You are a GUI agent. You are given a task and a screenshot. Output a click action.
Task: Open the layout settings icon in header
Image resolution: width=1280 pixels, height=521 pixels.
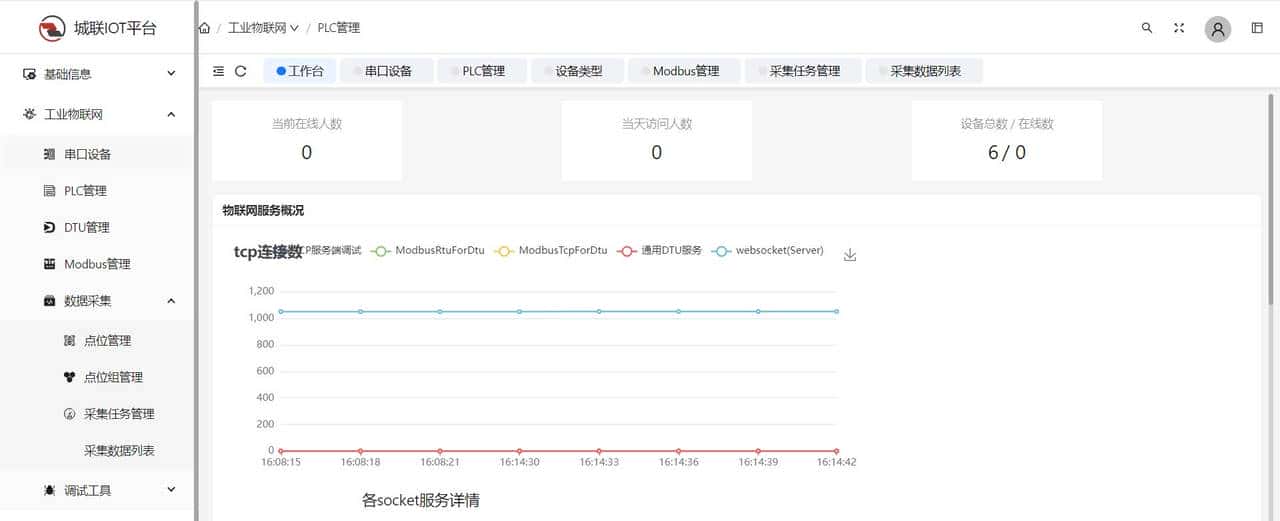click(1257, 28)
